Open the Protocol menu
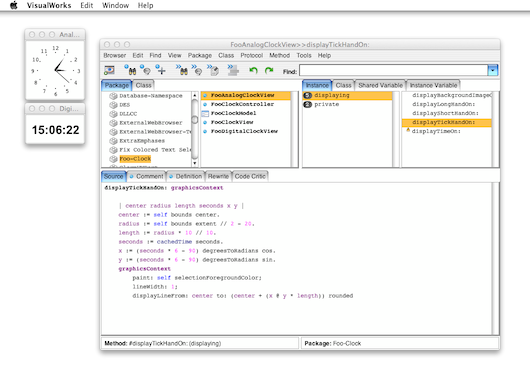 (x=251, y=55)
